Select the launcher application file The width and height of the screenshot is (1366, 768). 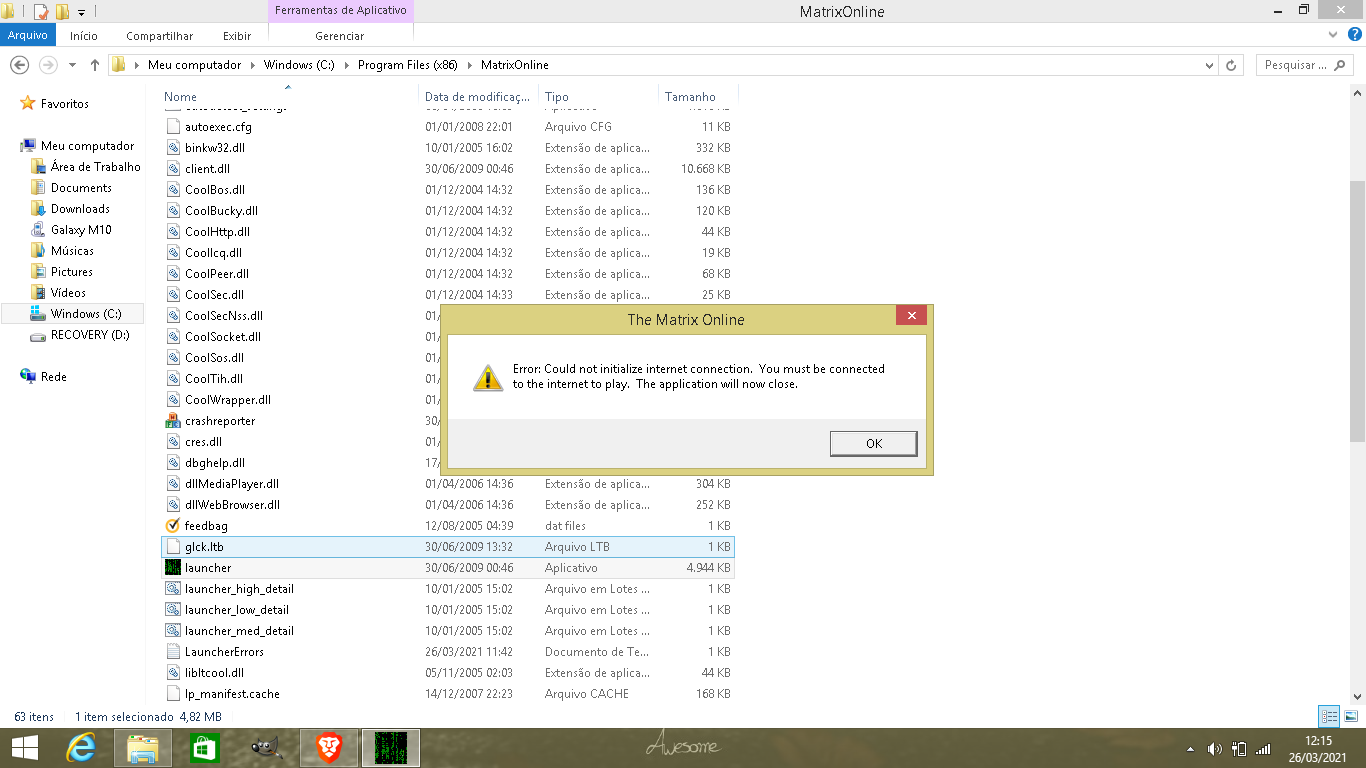[208, 568]
